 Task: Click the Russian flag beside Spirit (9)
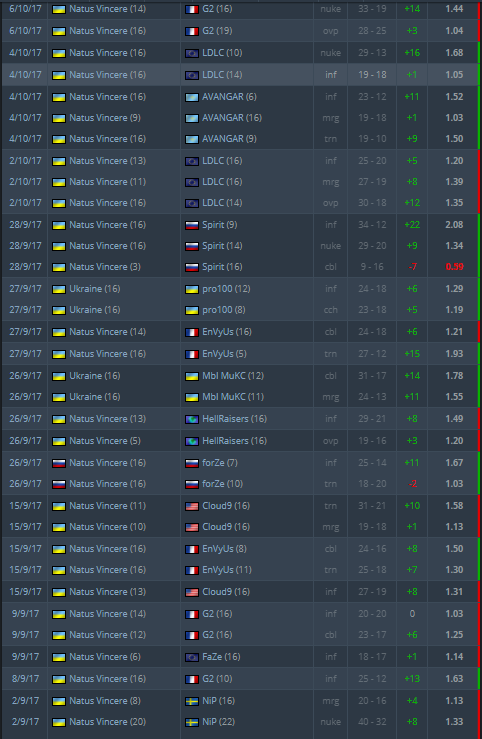pos(191,226)
